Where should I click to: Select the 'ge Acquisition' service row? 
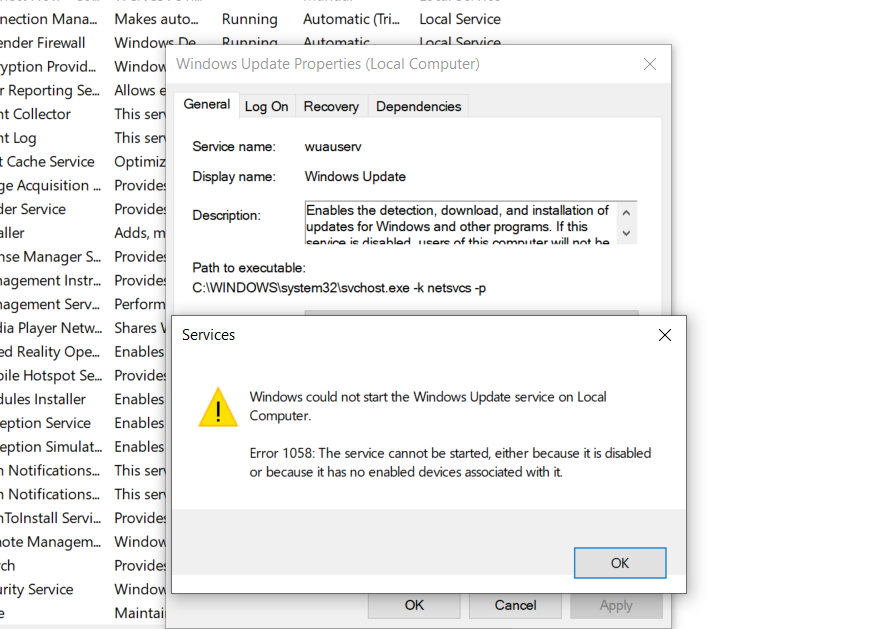(83, 185)
